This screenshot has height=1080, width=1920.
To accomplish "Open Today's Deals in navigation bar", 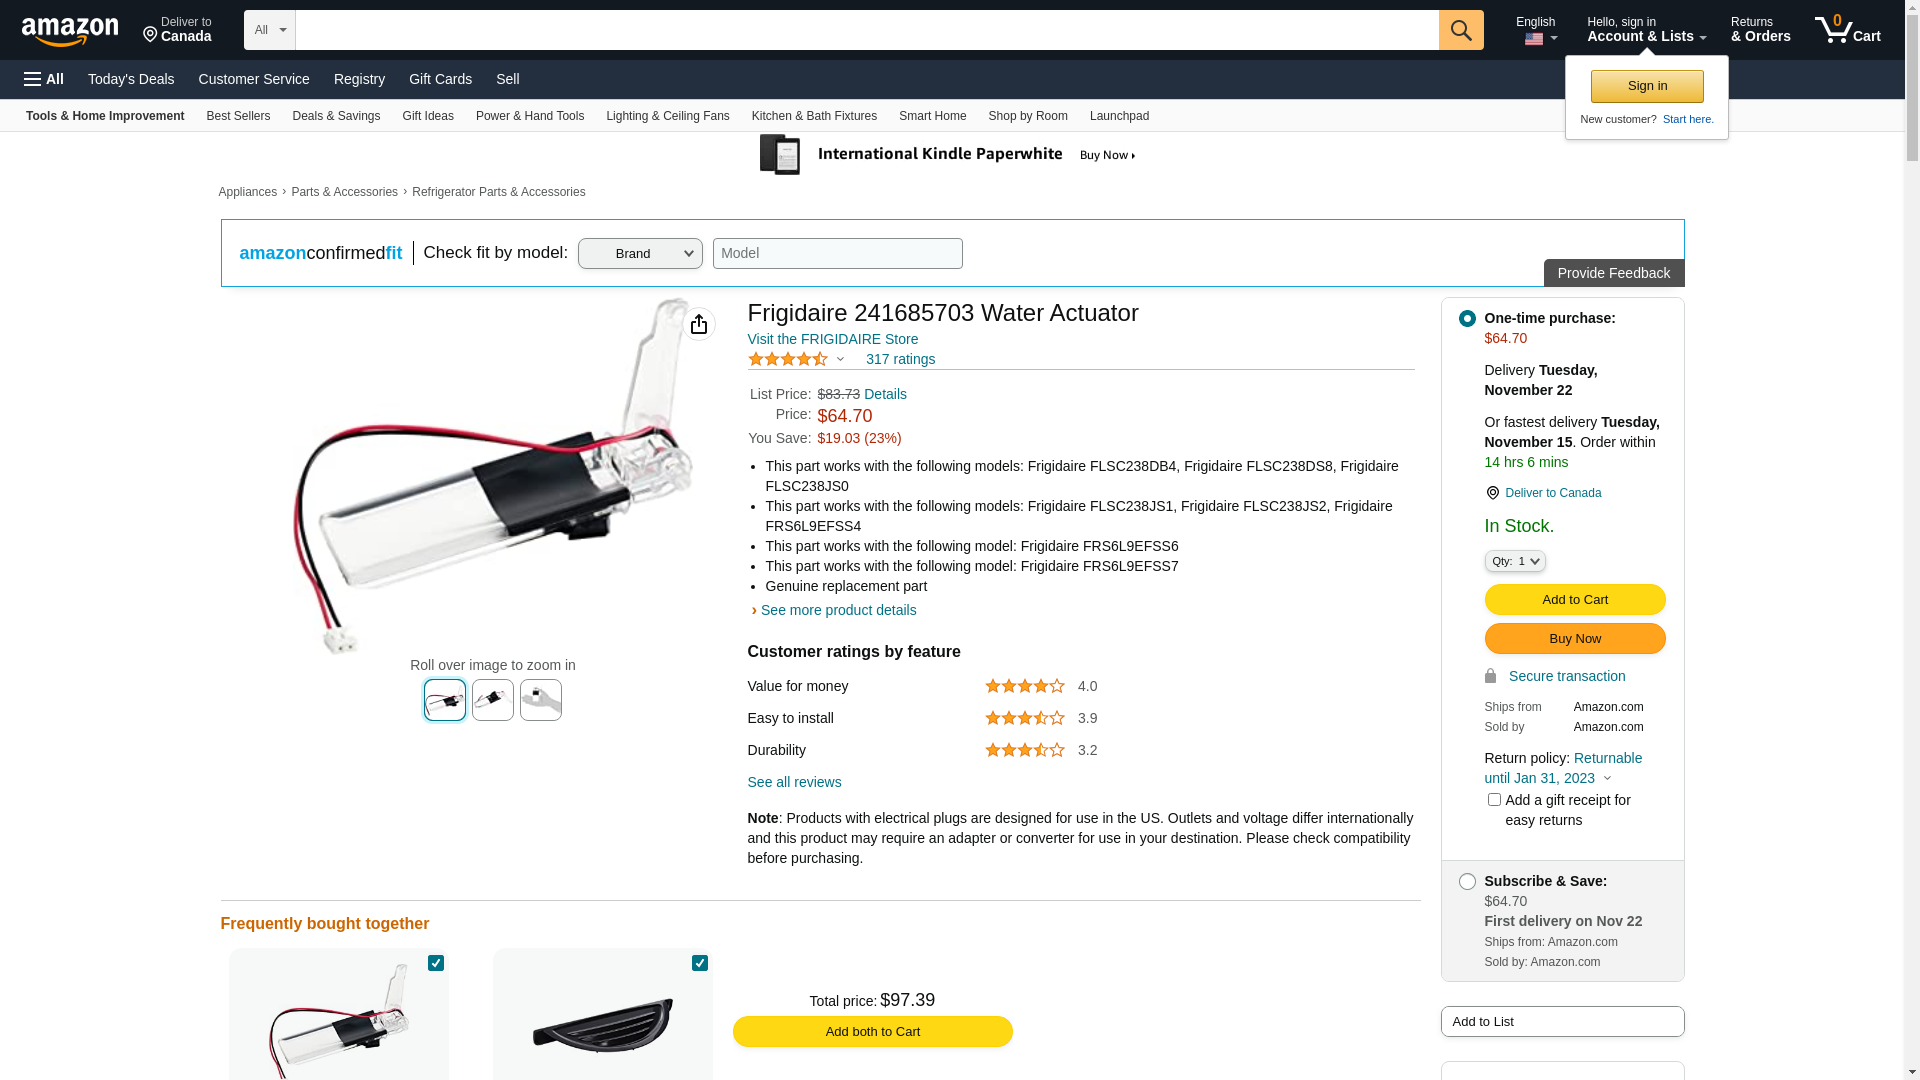I will coord(131,79).
